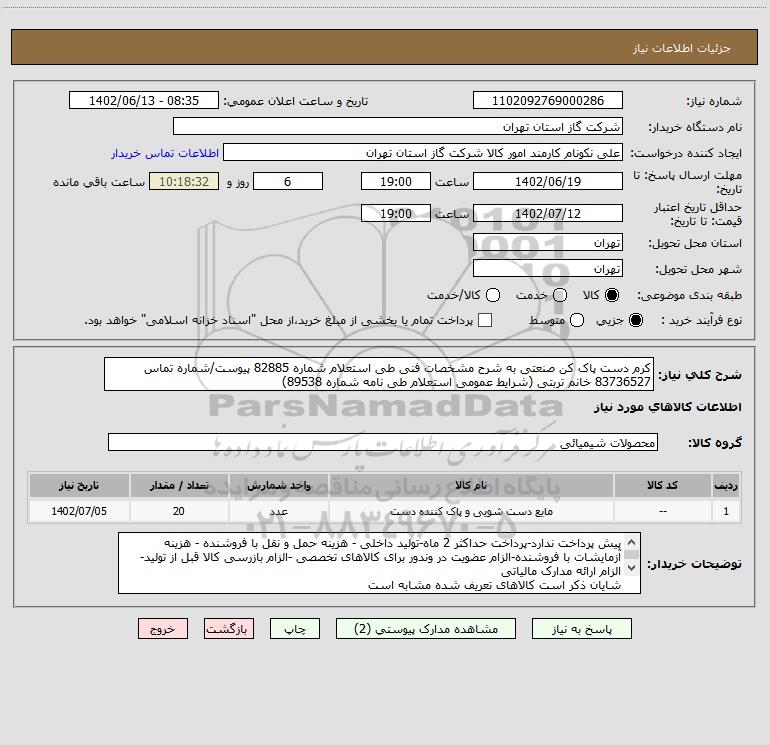The height and width of the screenshot is (745, 770).
Task: Click the نام کالا column header
Action: point(471,486)
